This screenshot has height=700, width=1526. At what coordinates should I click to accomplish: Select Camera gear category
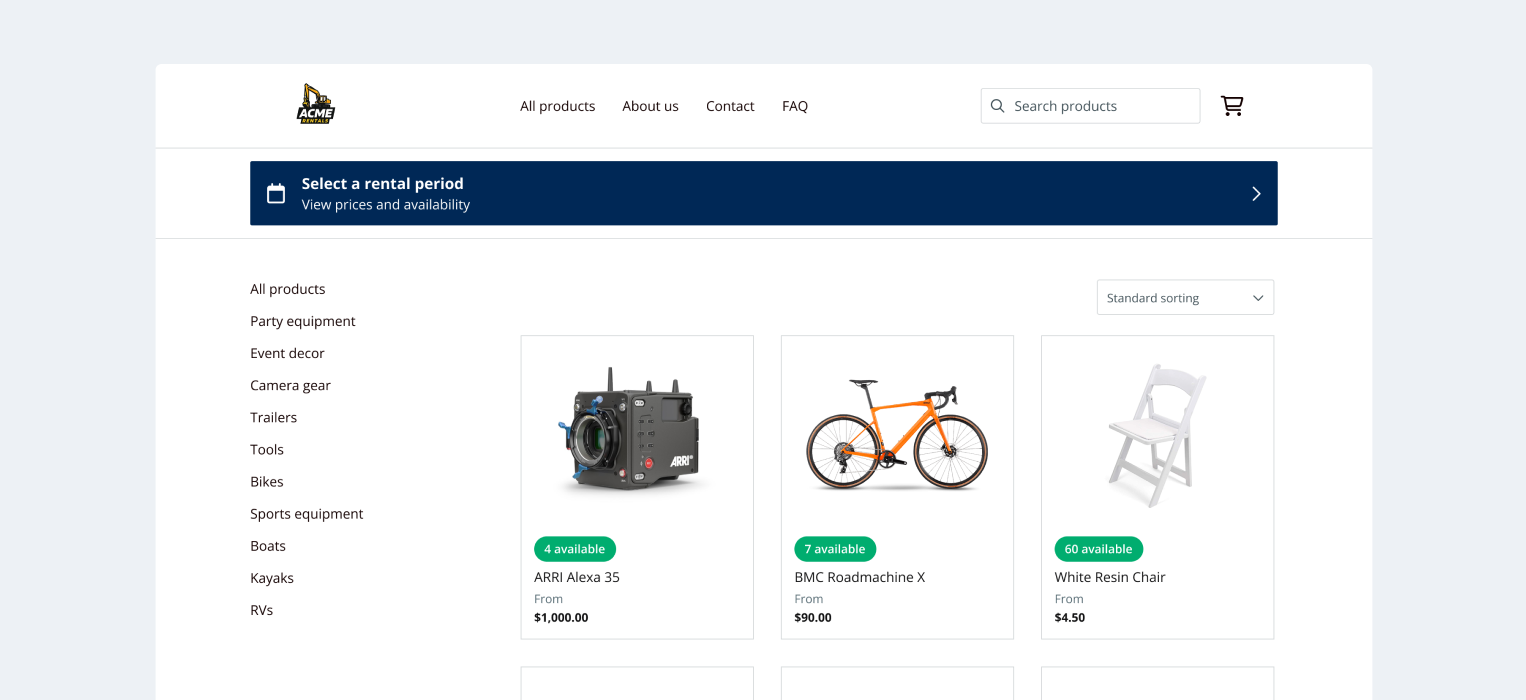[x=290, y=385]
